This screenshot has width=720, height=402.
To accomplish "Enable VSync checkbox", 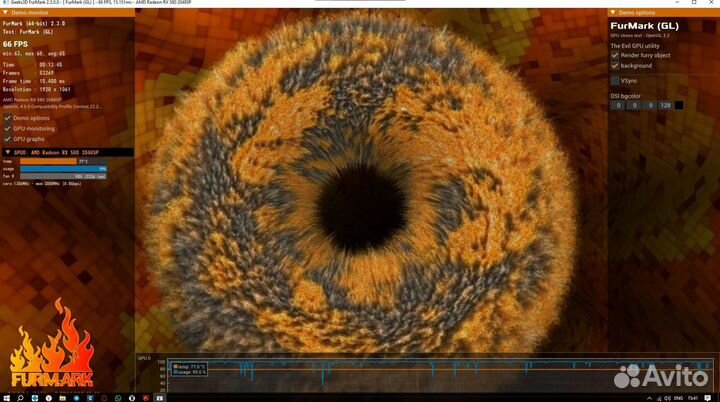I will pyautogui.click(x=615, y=80).
